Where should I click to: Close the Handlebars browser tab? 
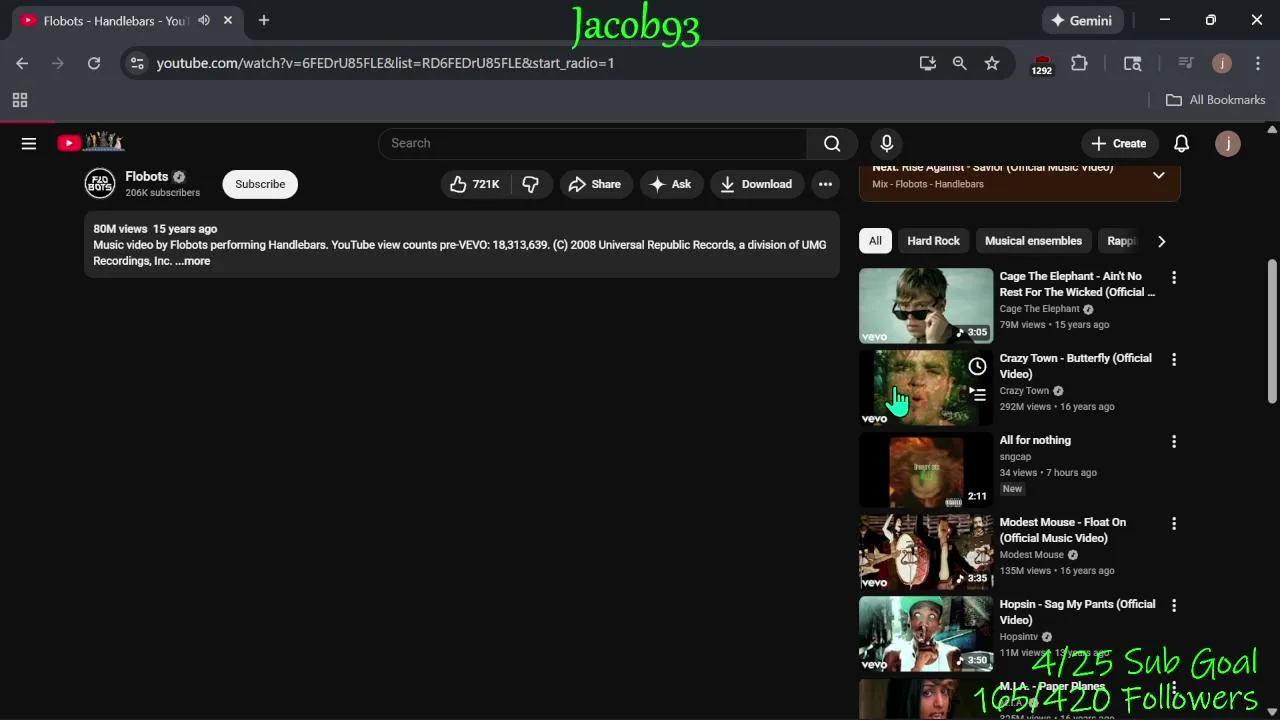click(228, 20)
